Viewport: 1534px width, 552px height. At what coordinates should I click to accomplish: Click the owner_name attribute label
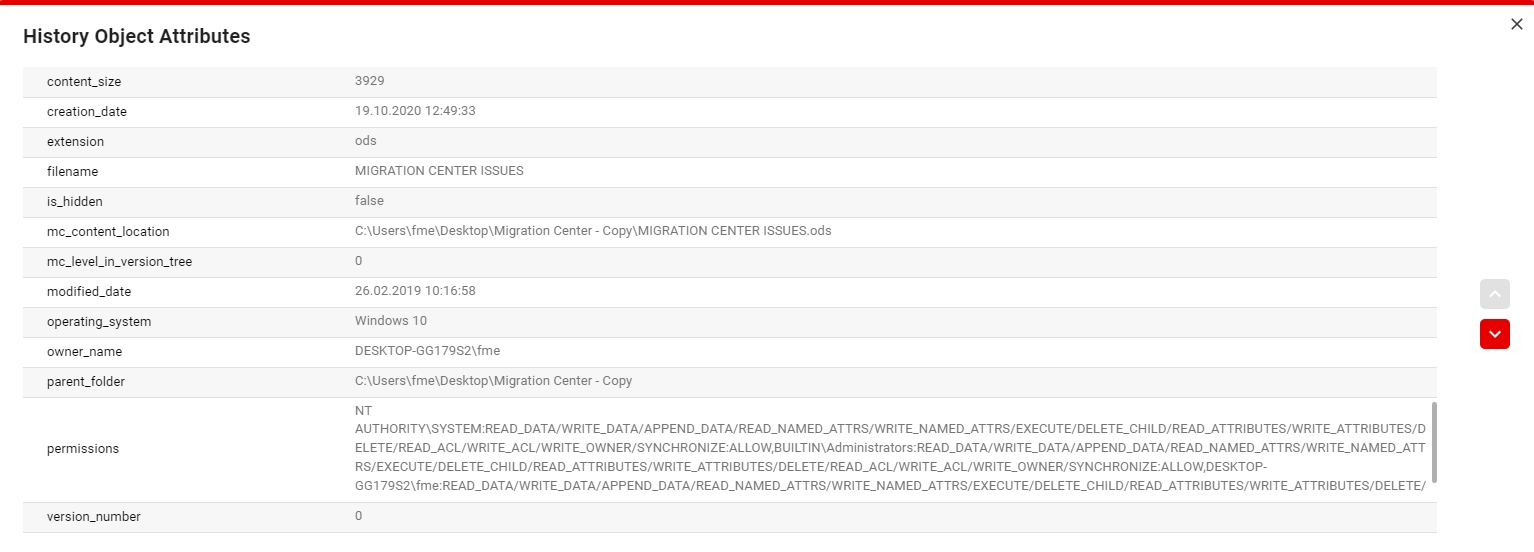(84, 352)
